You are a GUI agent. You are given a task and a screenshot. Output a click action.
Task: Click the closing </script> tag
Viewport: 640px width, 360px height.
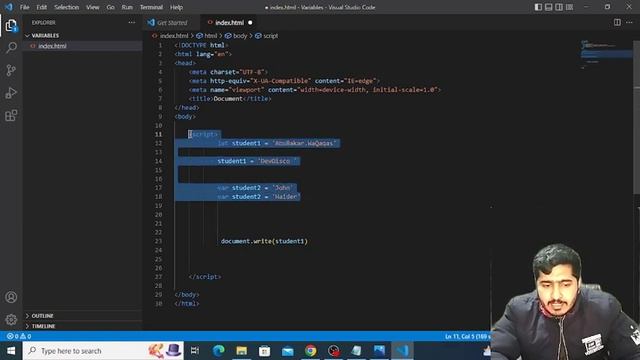tap(205, 277)
